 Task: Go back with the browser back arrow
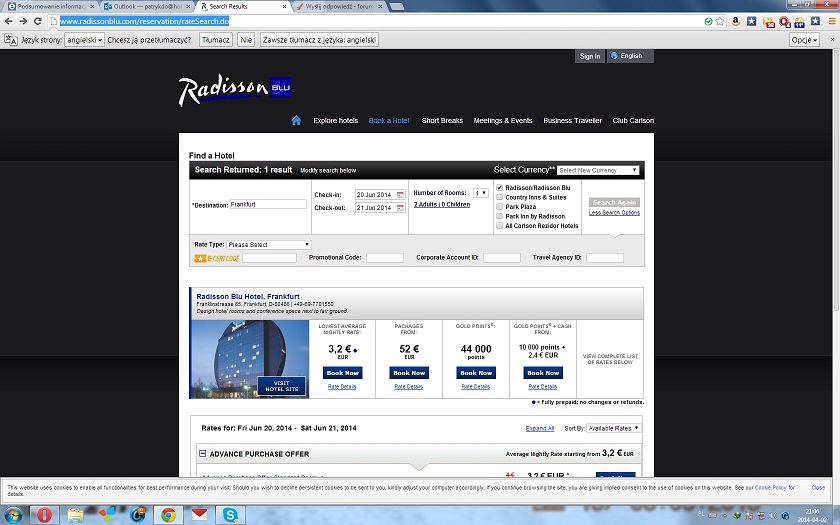coord(9,21)
